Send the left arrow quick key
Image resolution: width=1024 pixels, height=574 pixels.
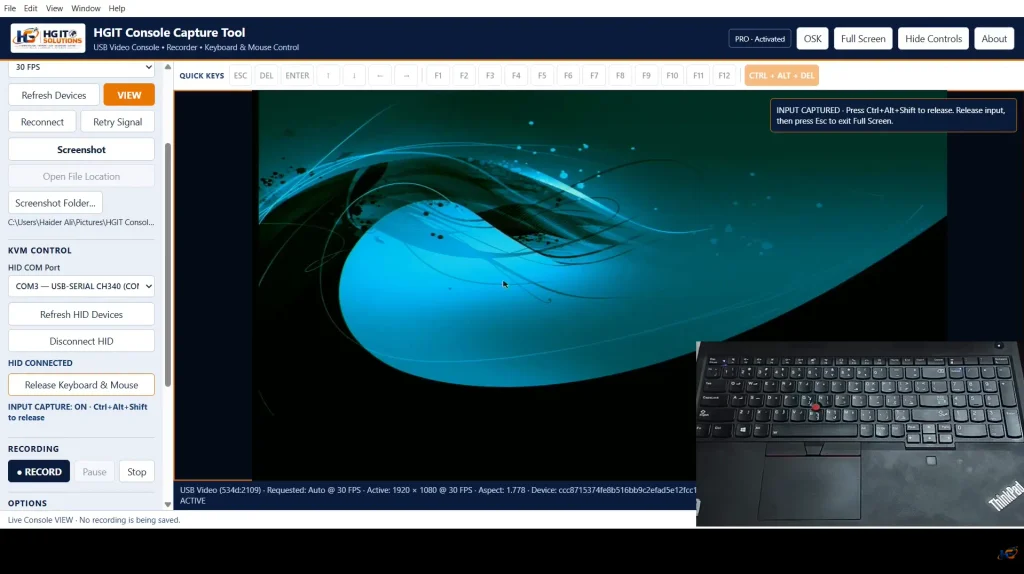pos(380,76)
